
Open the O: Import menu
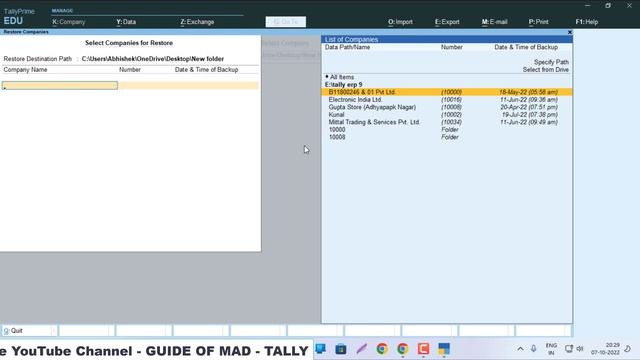point(400,22)
